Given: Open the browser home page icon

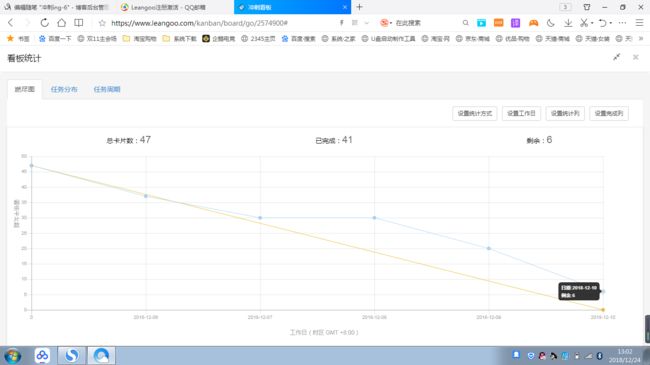Looking at the screenshot, I should click(x=61, y=23).
